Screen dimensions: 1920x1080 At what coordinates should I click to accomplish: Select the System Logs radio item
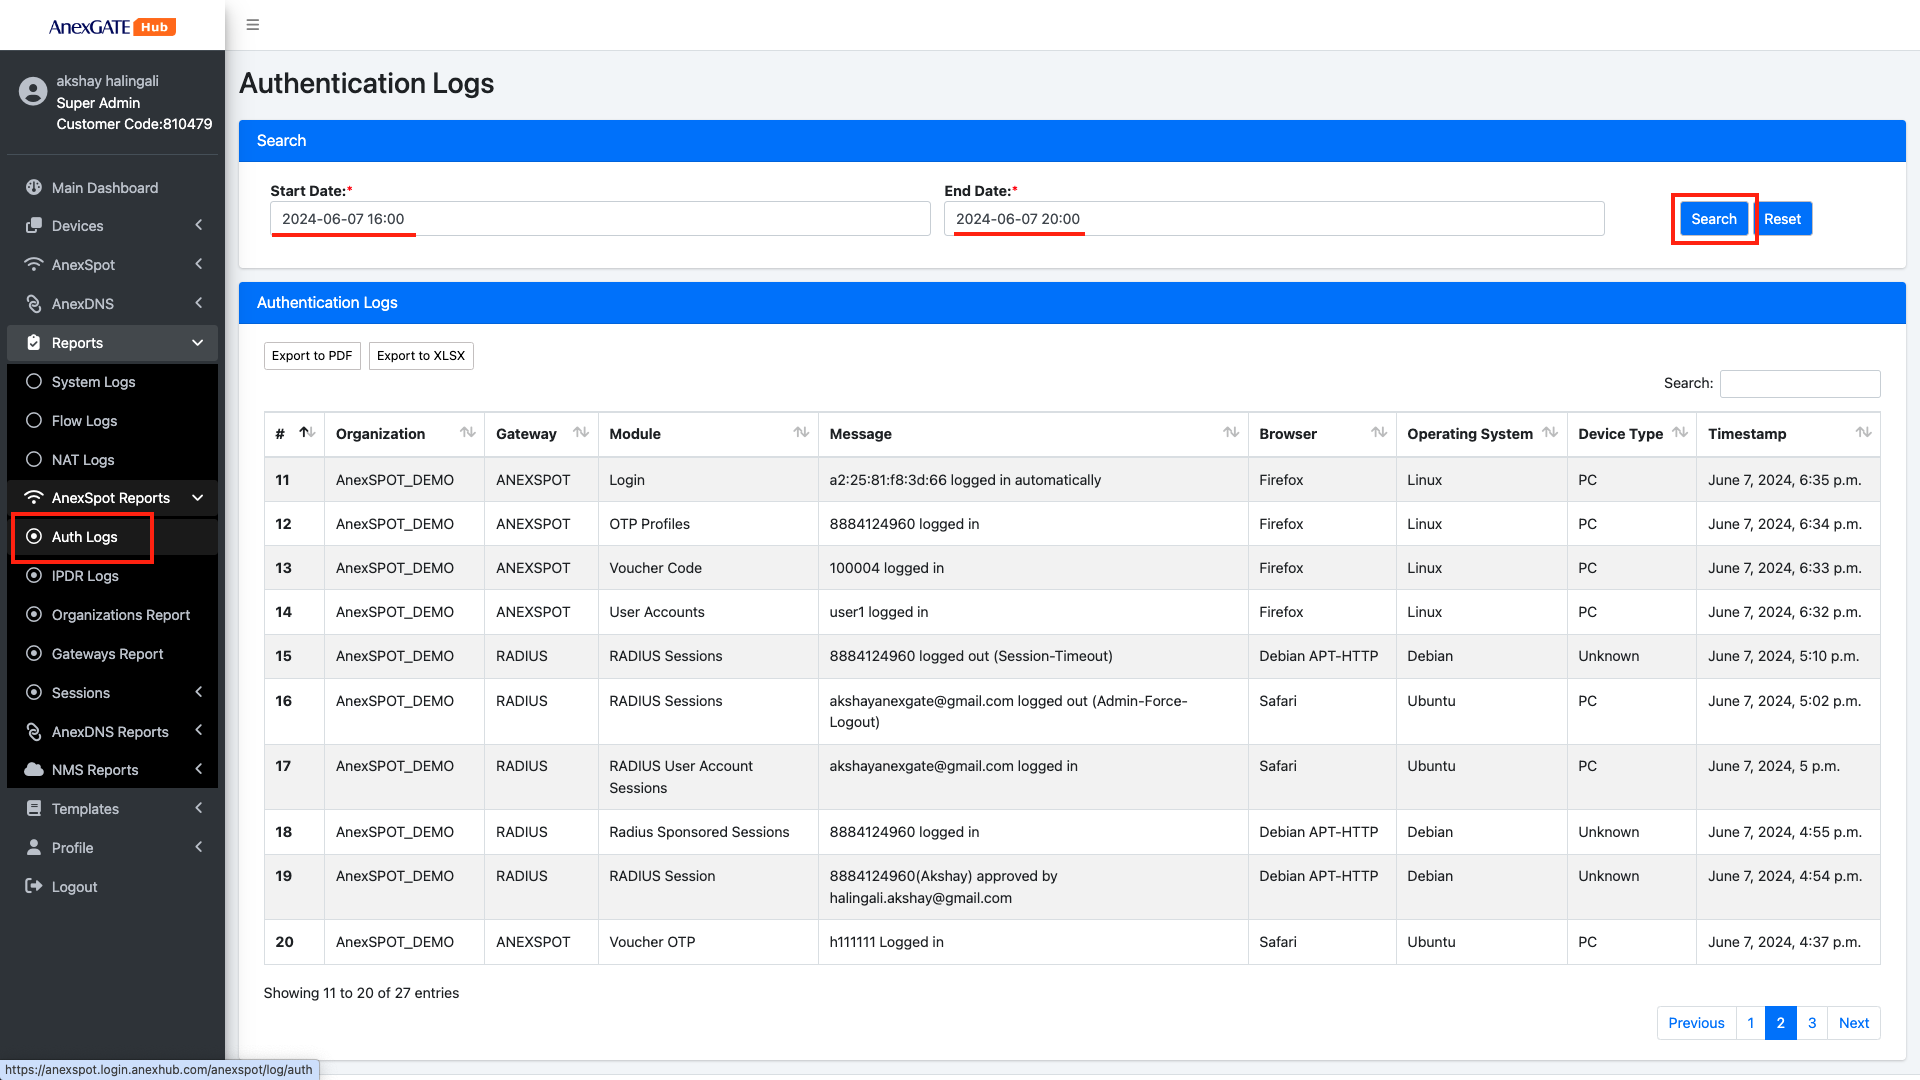pyautogui.click(x=34, y=382)
